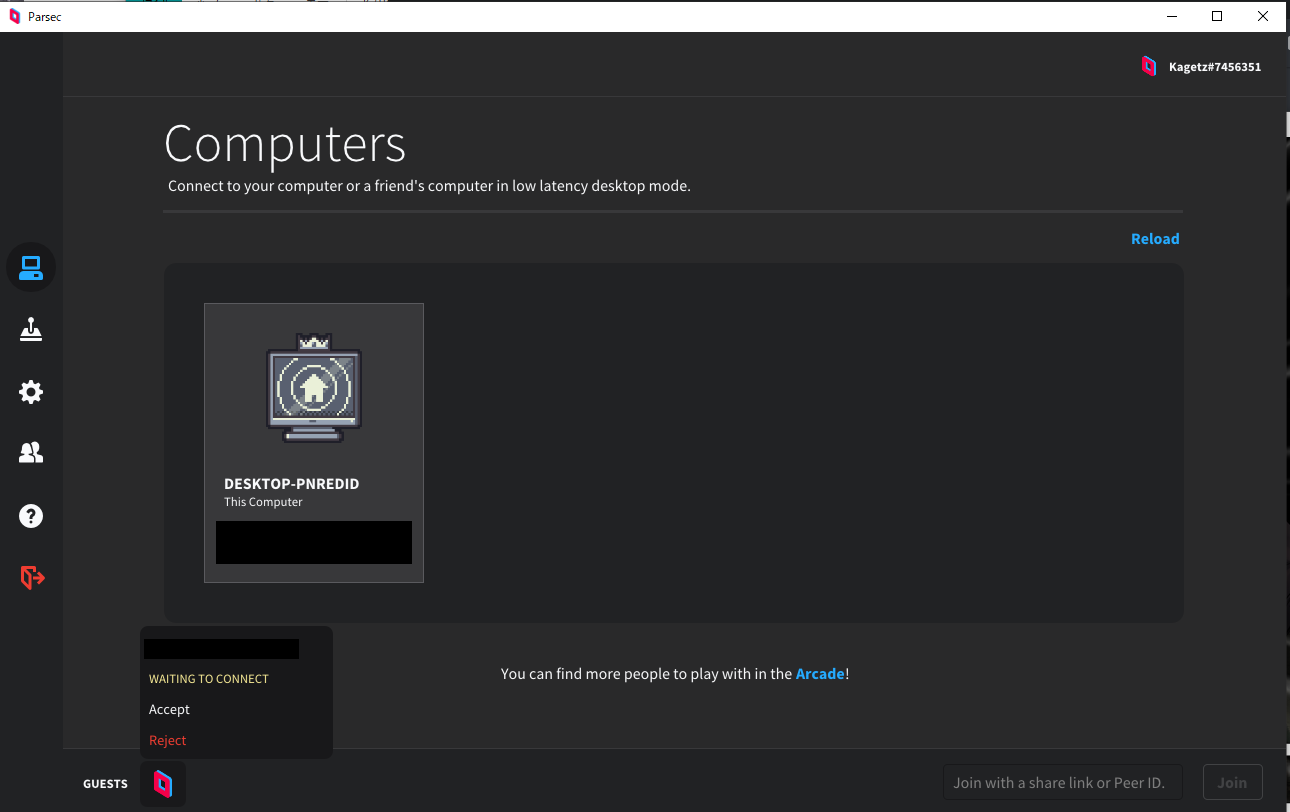
Task: Accept the waiting guest connection
Action: click(x=169, y=709)
